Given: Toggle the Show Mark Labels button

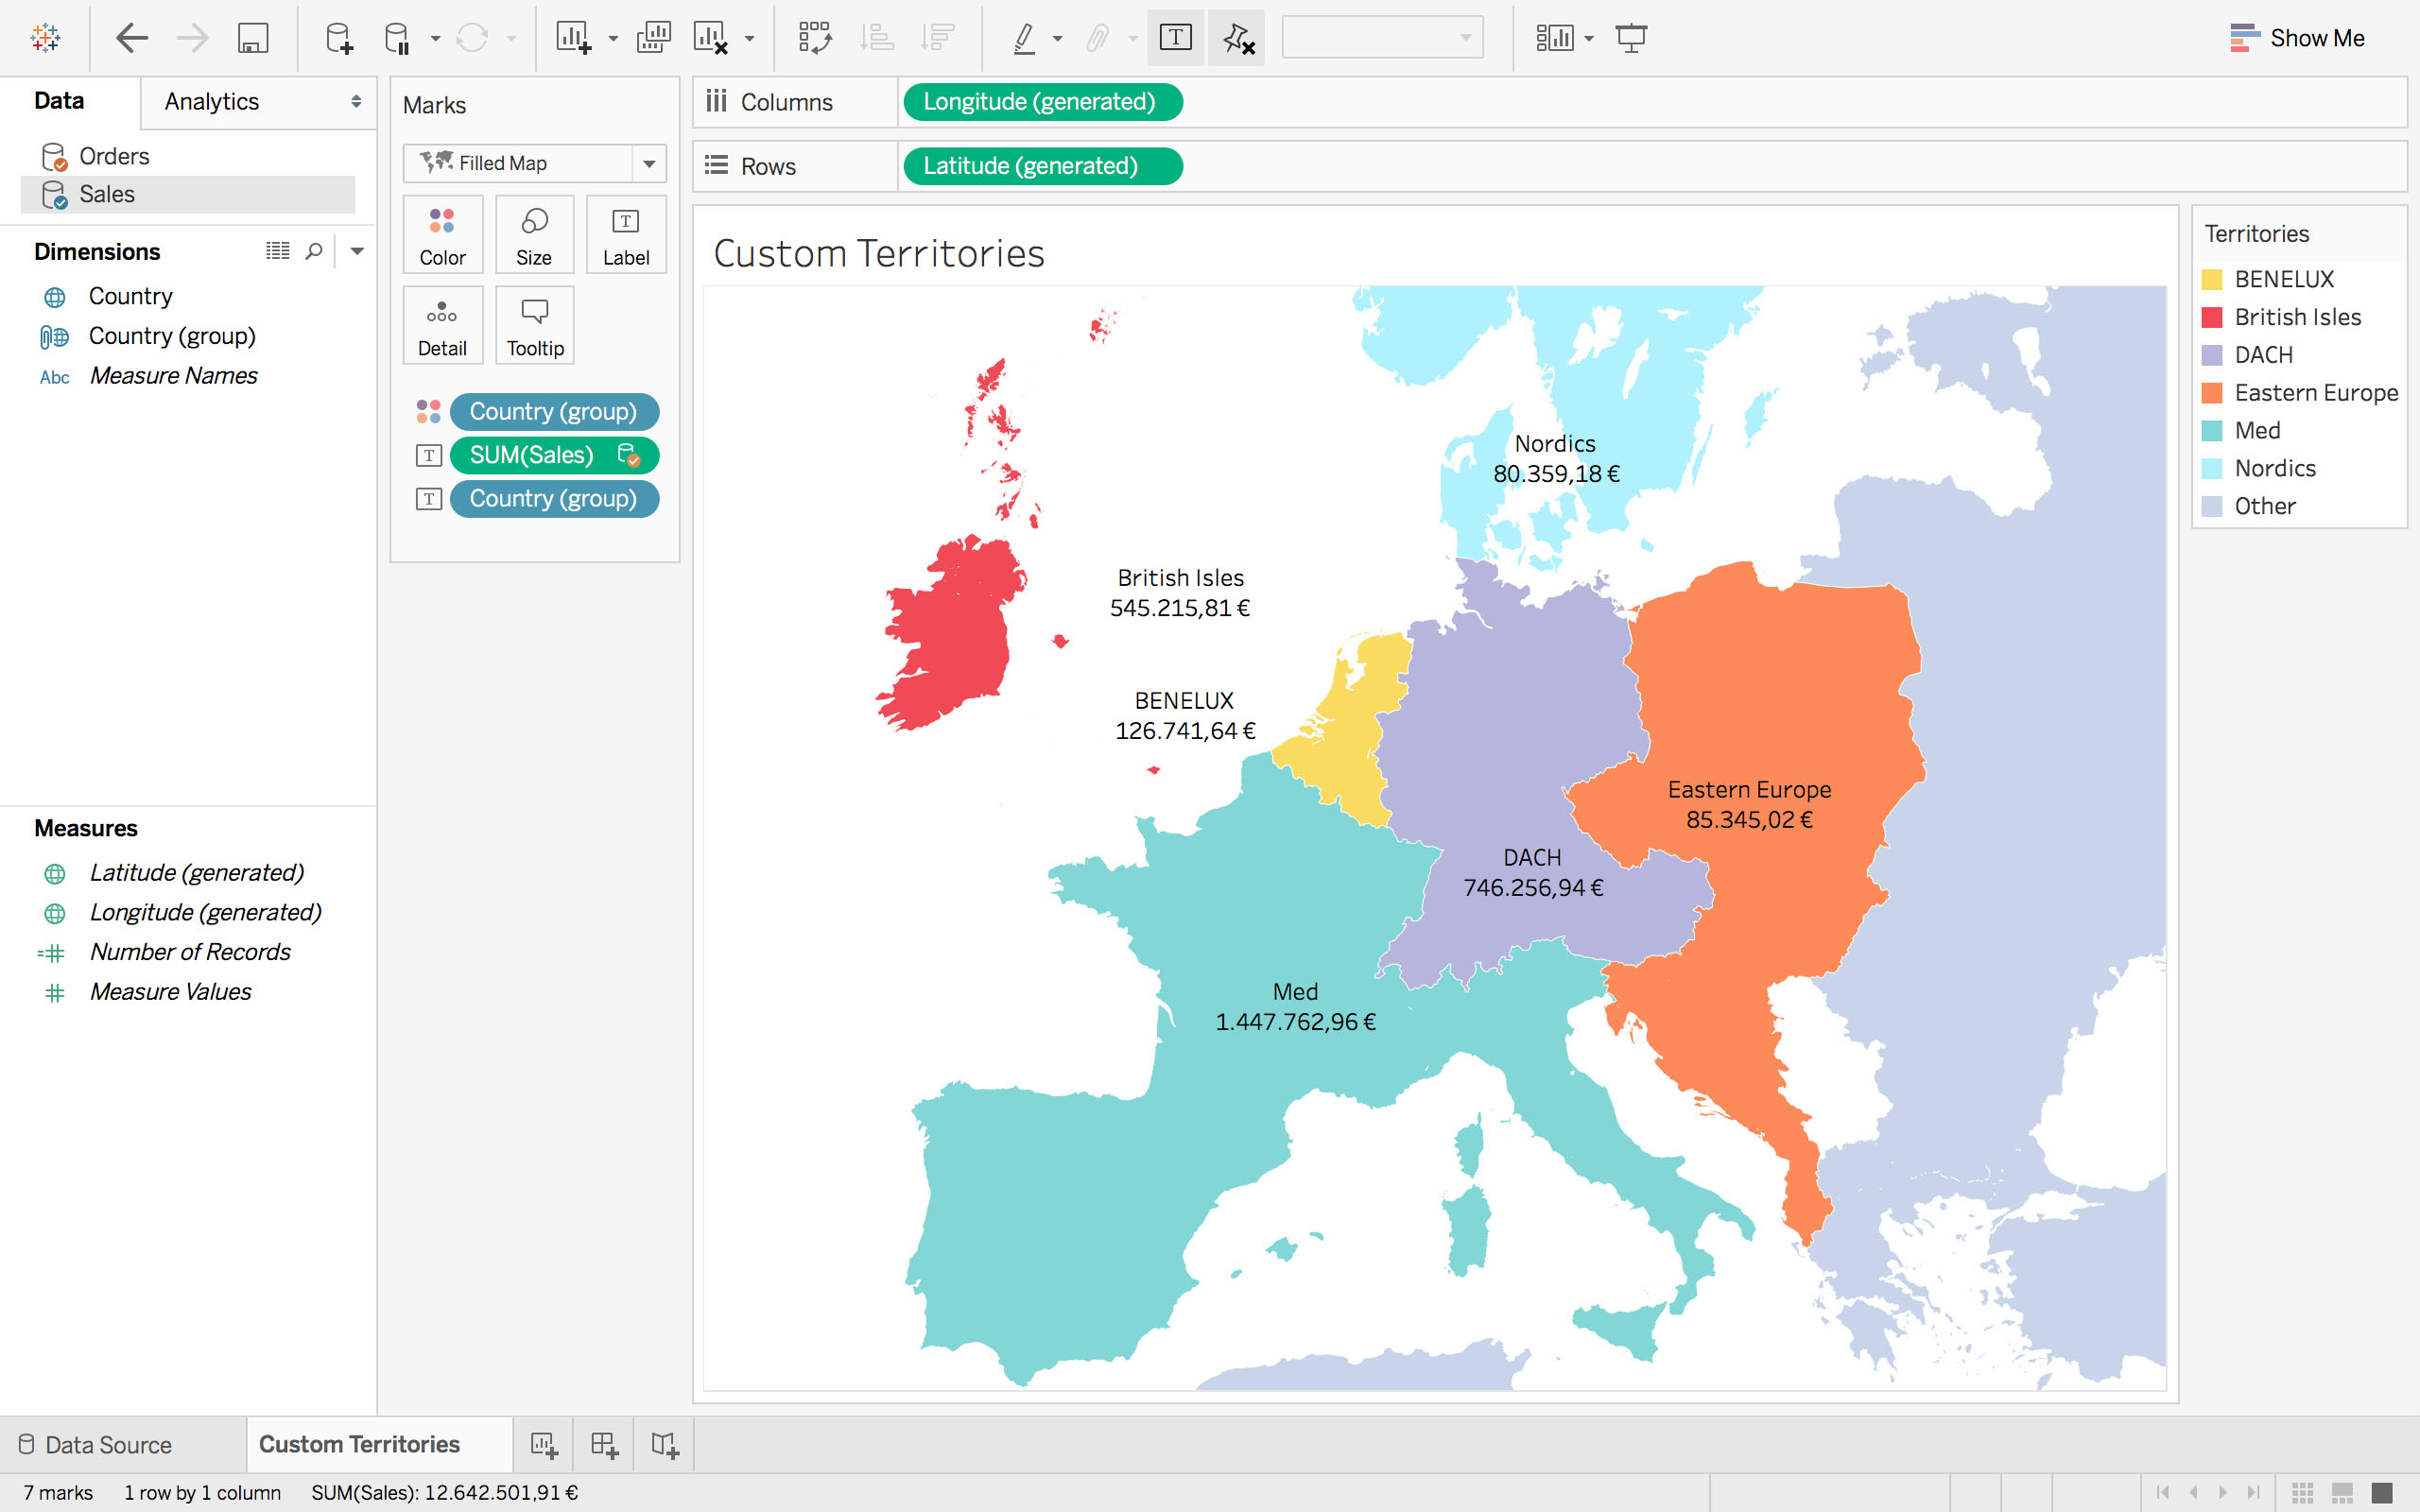Looking at the screenshot, I should (x=1175, y=38).
